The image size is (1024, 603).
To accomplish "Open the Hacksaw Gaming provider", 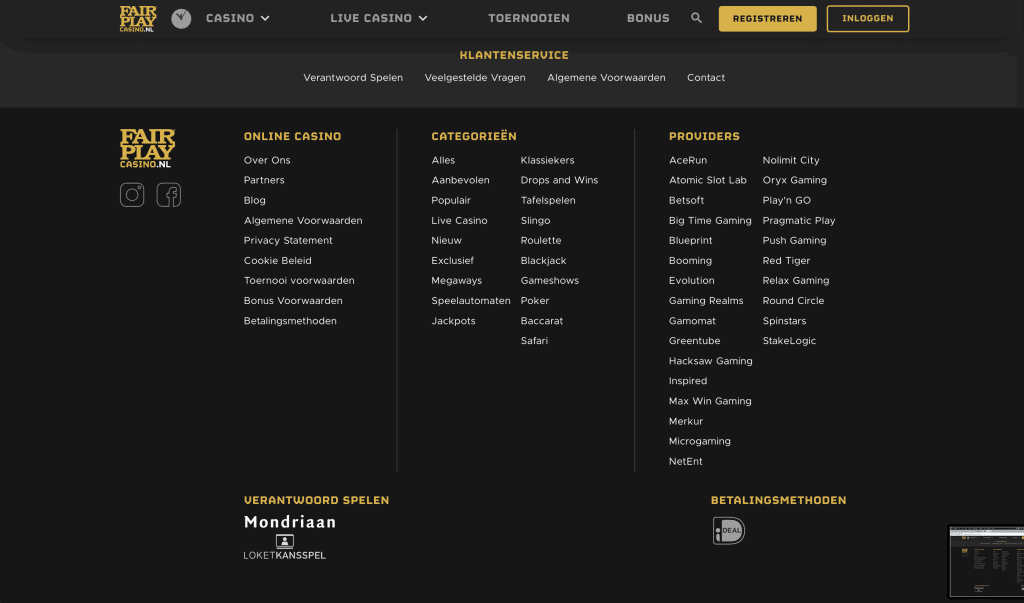I will point(711,361).
